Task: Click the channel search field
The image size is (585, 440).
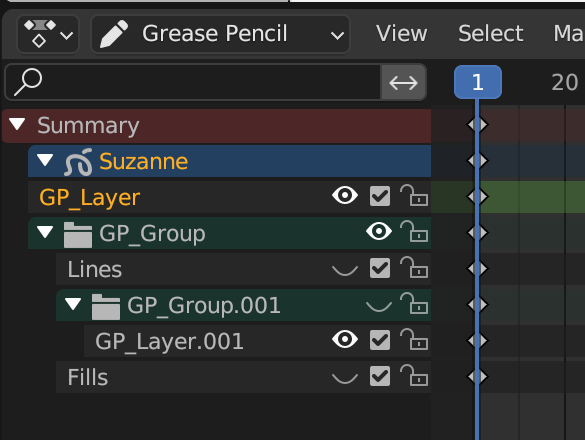Action: pyautogui.click(x=193, y=82)
